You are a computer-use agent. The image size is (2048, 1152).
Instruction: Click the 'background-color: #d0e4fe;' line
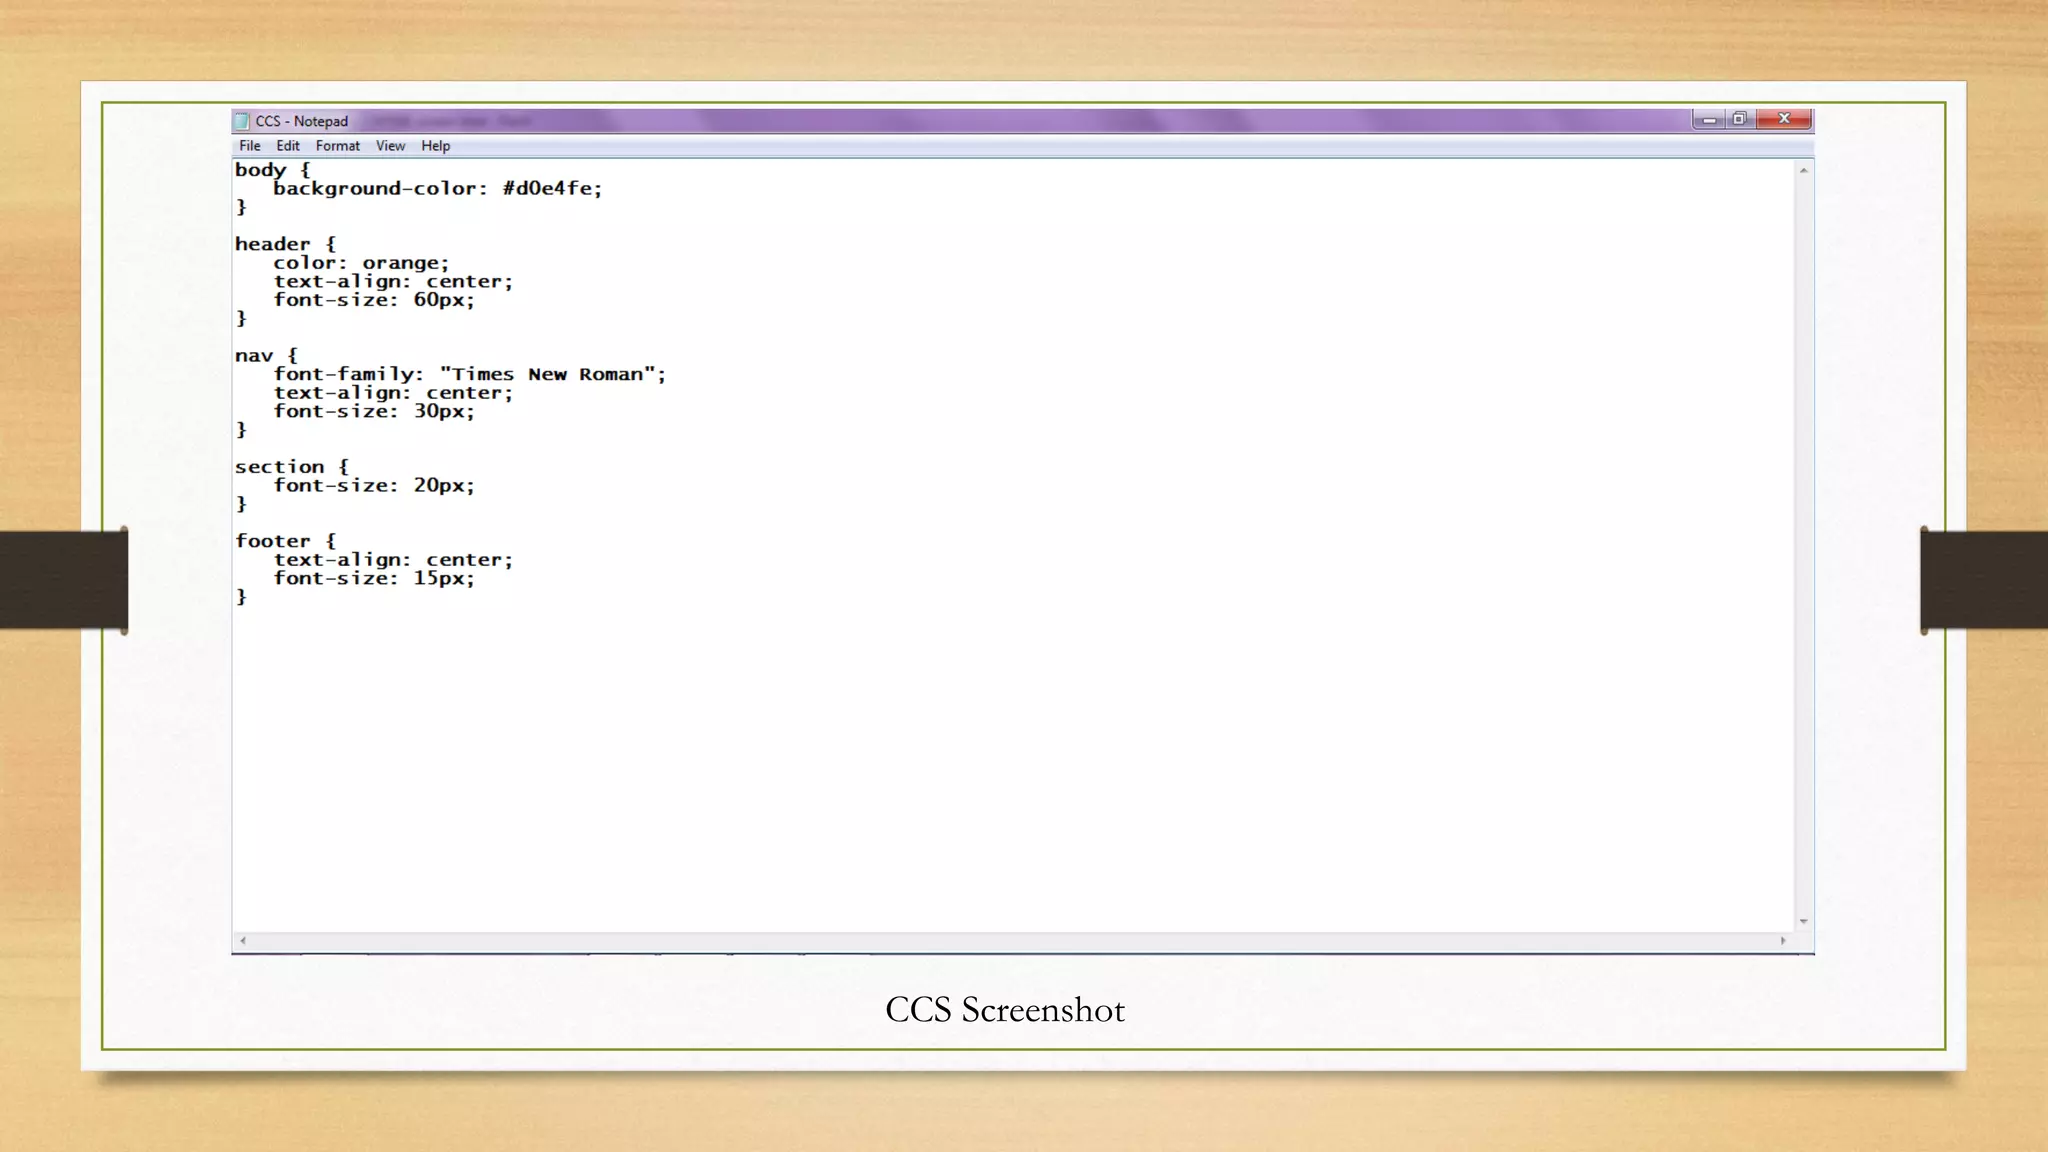click(x=438, y=188)
